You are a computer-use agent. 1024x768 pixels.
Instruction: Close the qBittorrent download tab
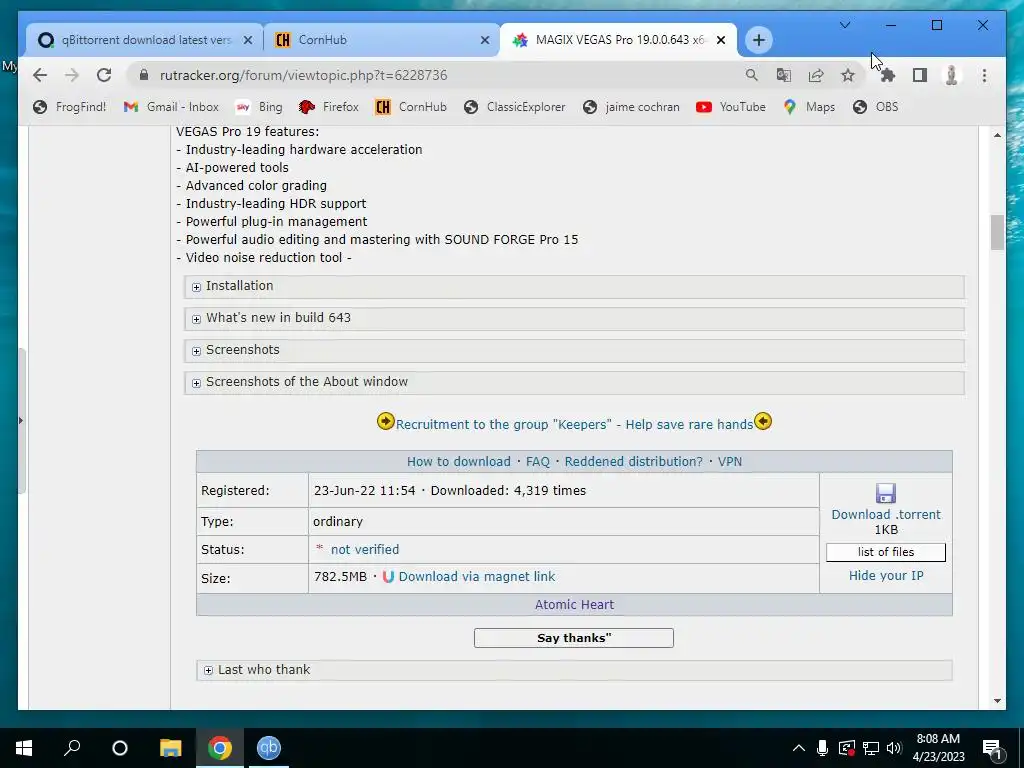(248, 40)
